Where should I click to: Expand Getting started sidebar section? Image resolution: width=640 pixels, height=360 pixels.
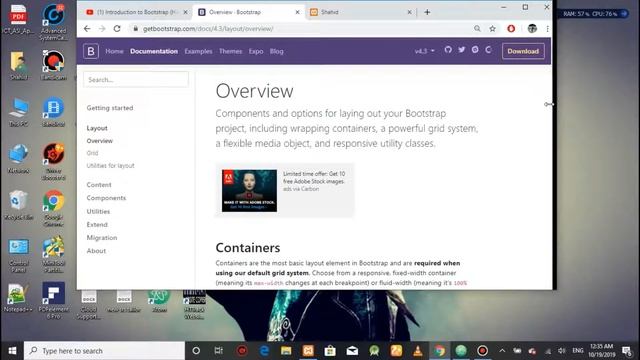pyautogui.click(x=110, y=108)
